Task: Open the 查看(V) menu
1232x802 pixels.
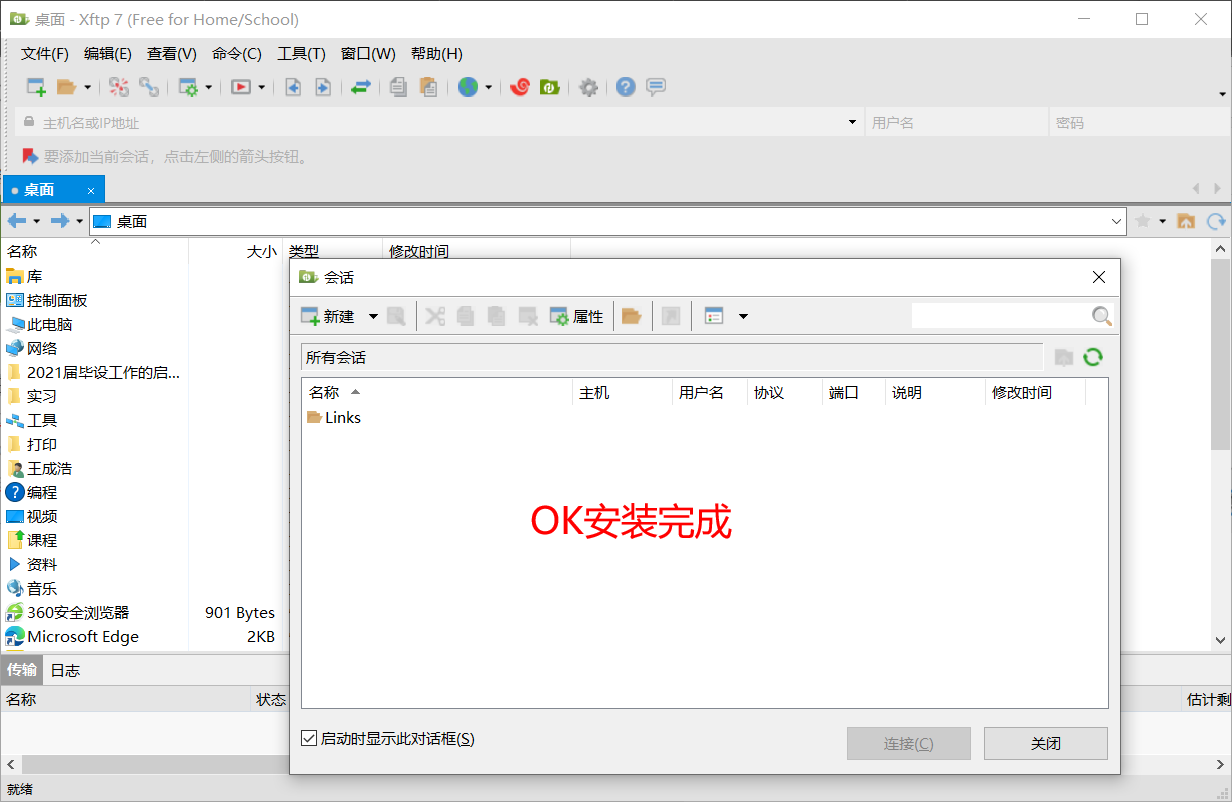Action: click(x=172, y=54)
